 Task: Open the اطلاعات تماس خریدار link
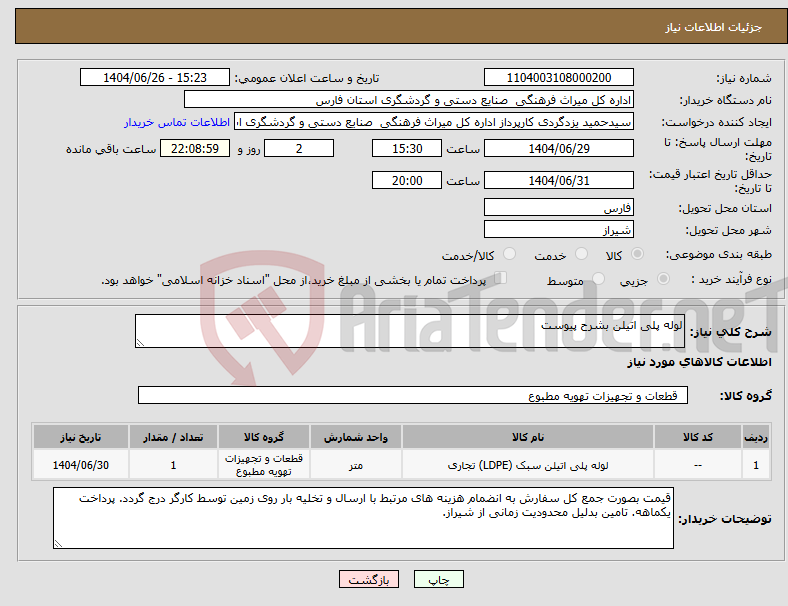pos(177,122)
